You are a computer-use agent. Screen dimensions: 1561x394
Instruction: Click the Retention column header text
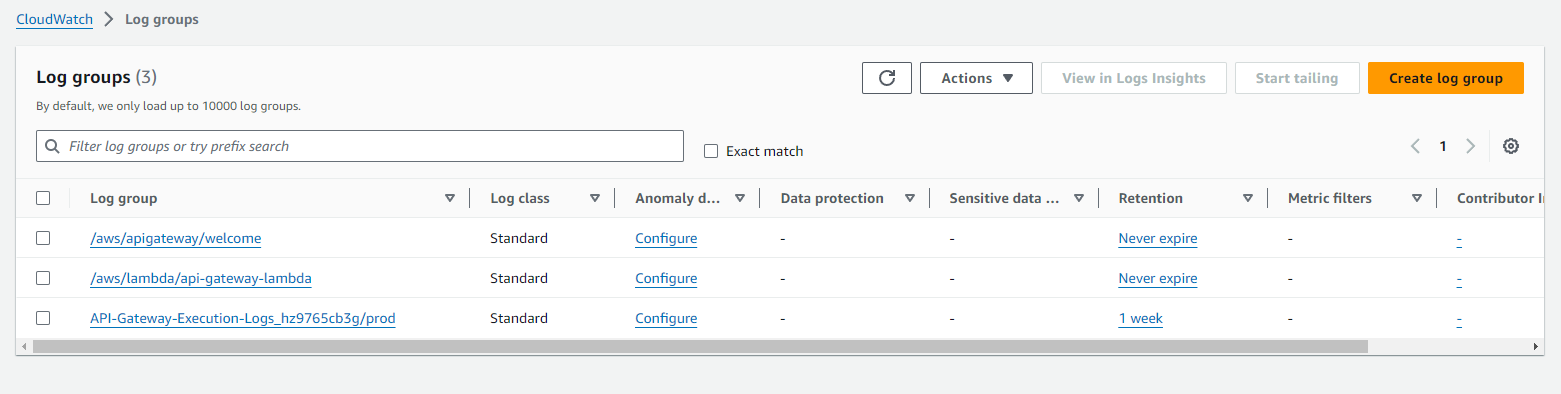click(1151, 198)
